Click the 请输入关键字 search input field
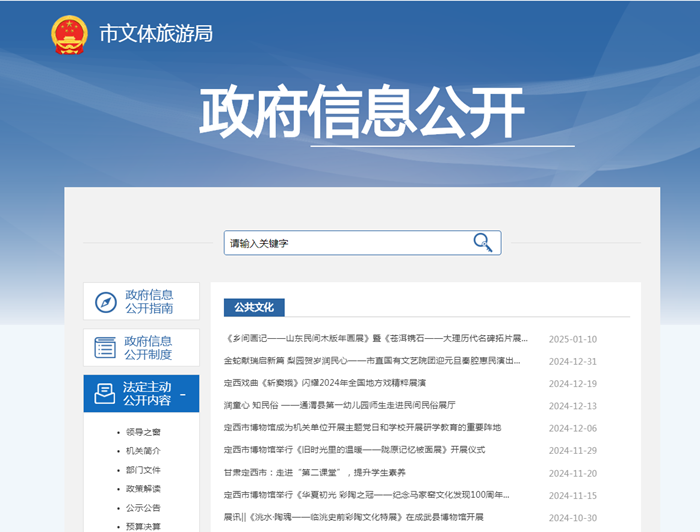700x532 pixels. coord(345,243)
